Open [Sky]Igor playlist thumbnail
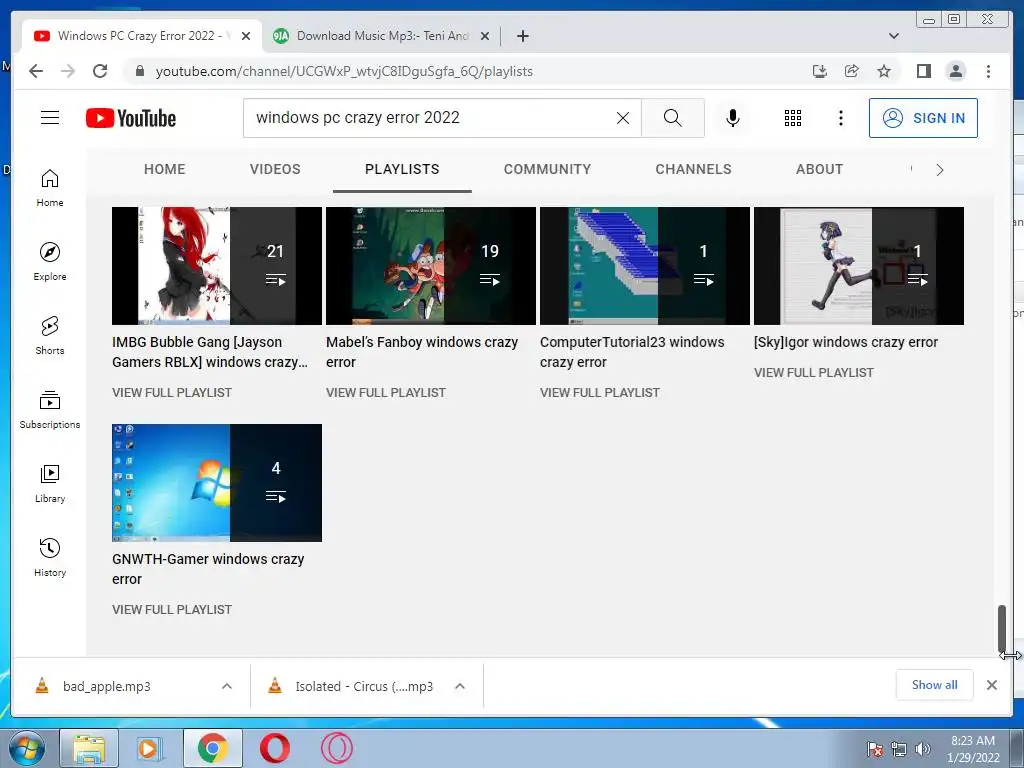Viewport: 1024px width, 768px height. pyautogui.click(x=859, y=266)
